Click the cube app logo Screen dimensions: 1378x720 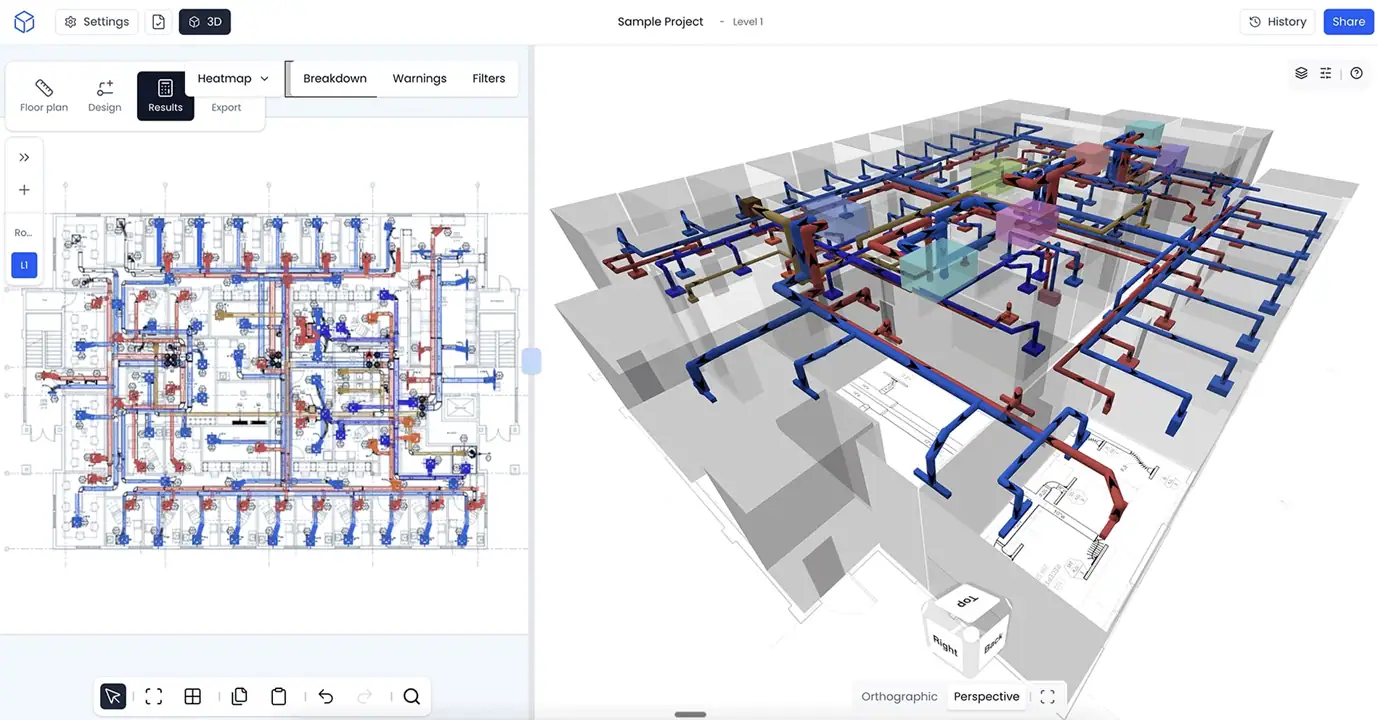pos(24,22)
